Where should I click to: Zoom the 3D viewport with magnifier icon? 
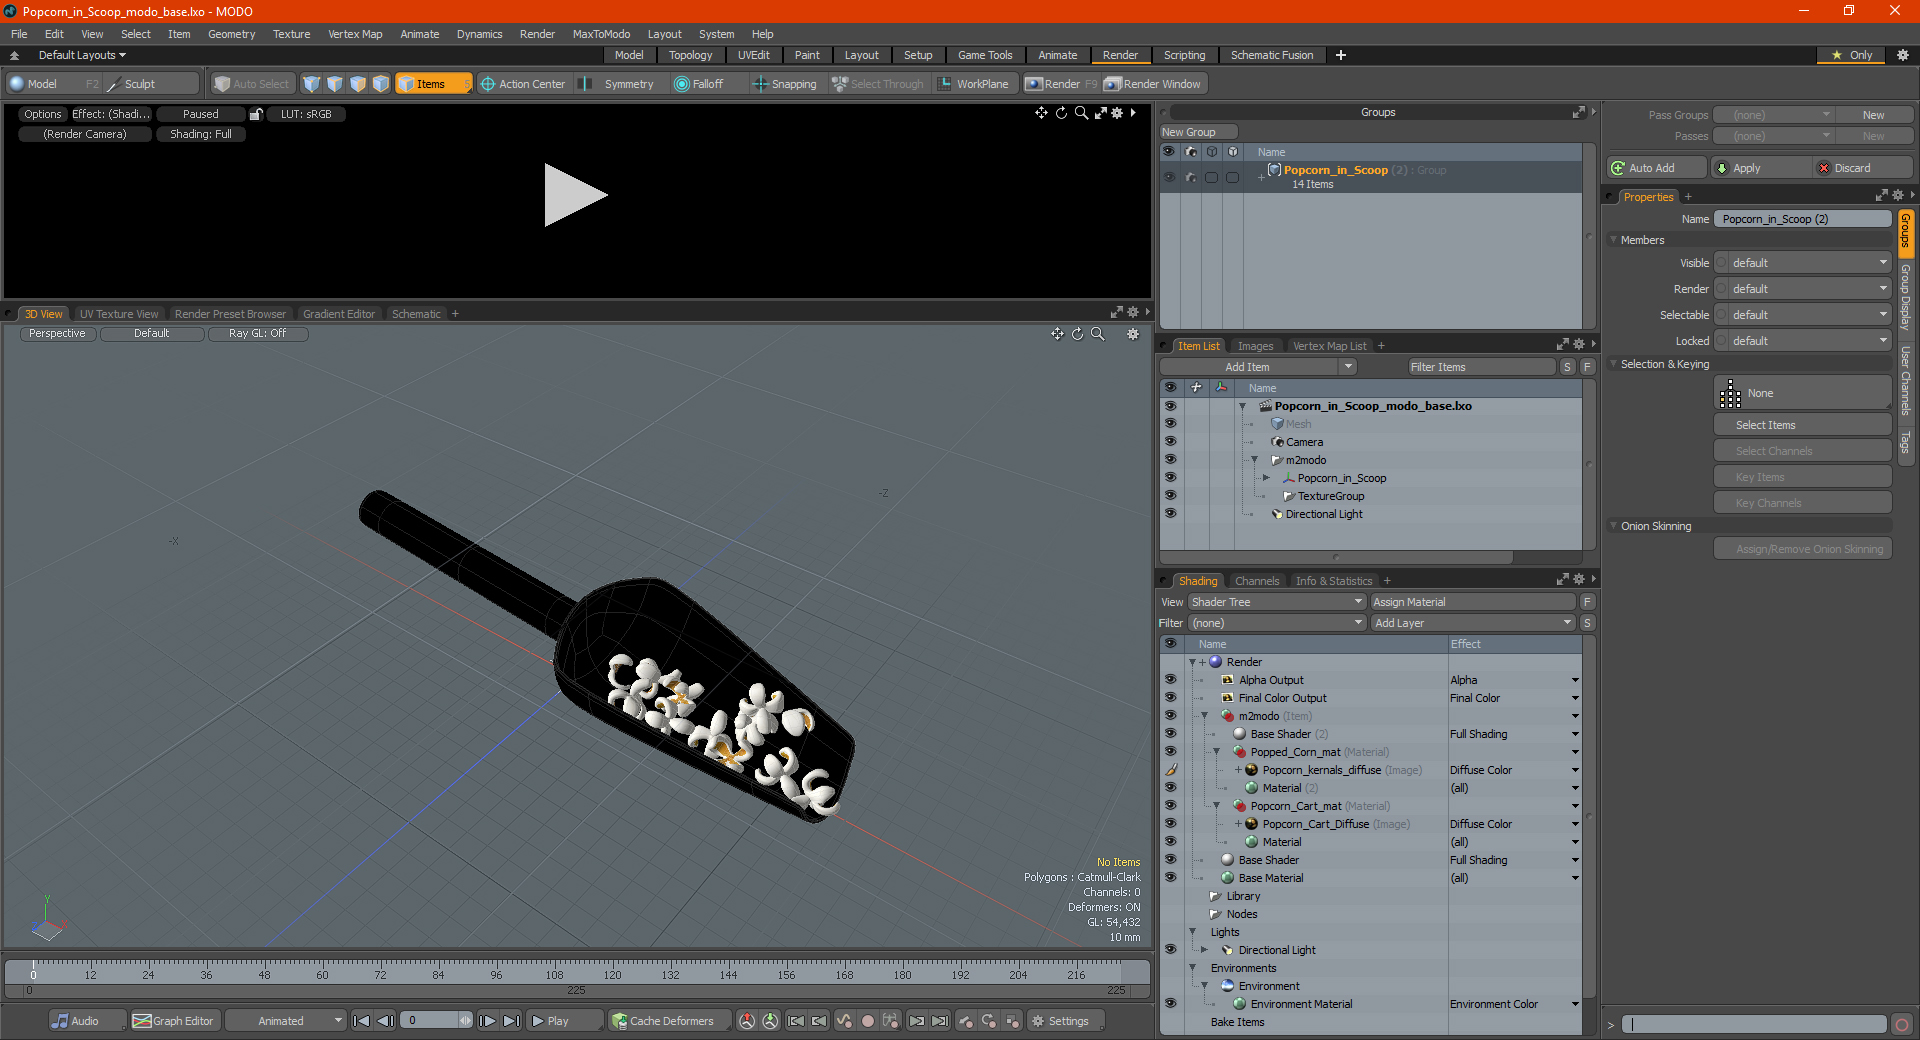point(1098,334)
